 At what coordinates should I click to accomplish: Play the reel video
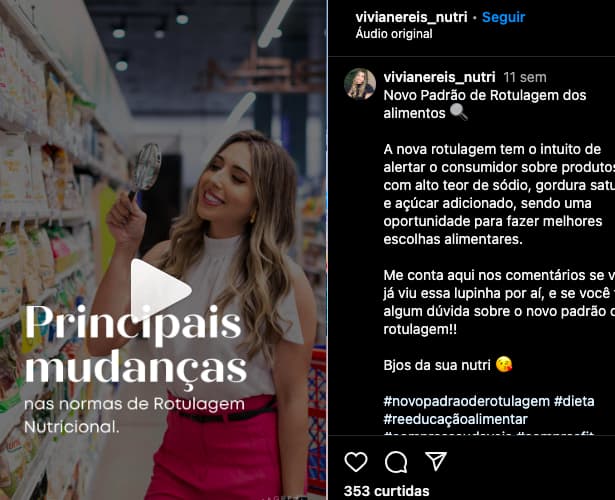[161, 291]
